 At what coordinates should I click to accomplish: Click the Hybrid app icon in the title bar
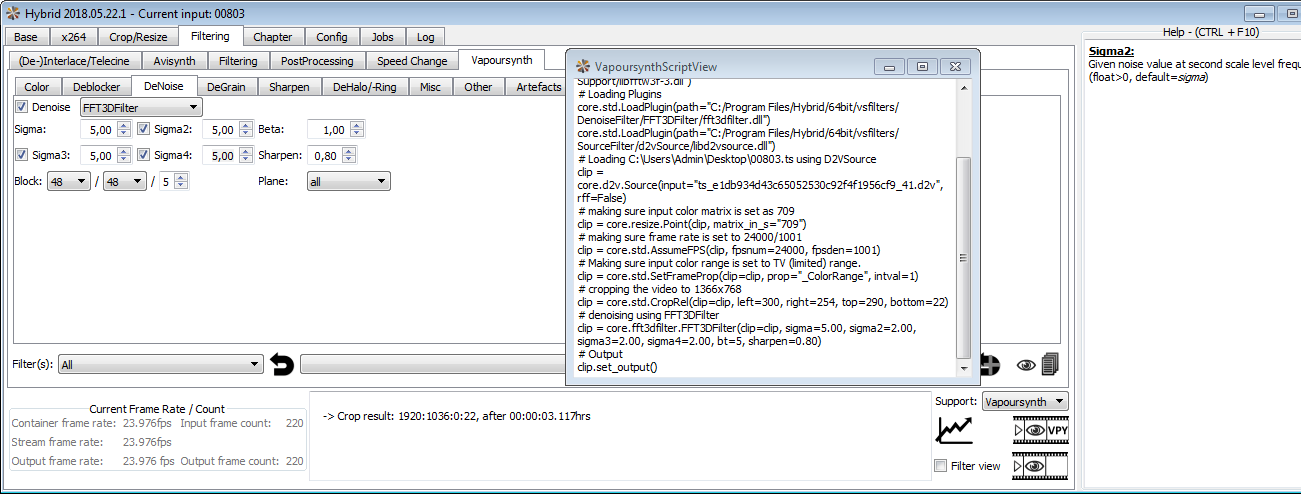pos(13,13)
